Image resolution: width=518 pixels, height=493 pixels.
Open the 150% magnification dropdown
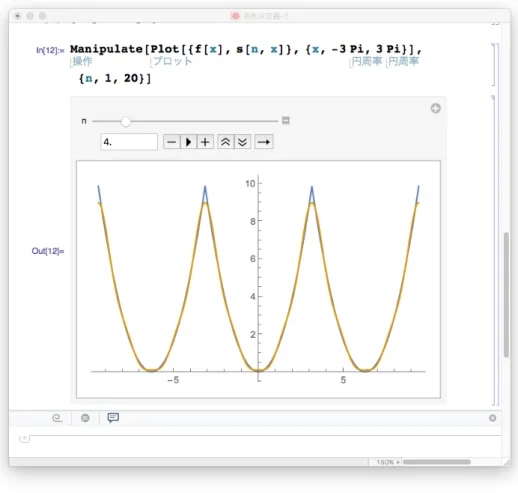(x=388, y=462)
